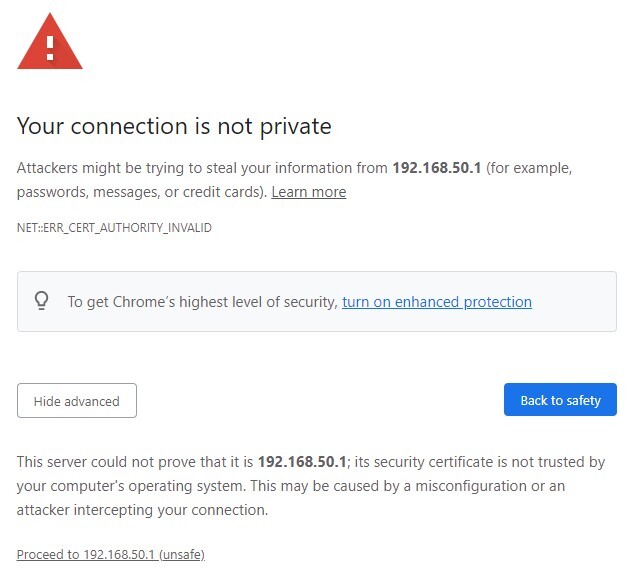Click 'To get Chrome's highest level' tip text

click(202, 302)
